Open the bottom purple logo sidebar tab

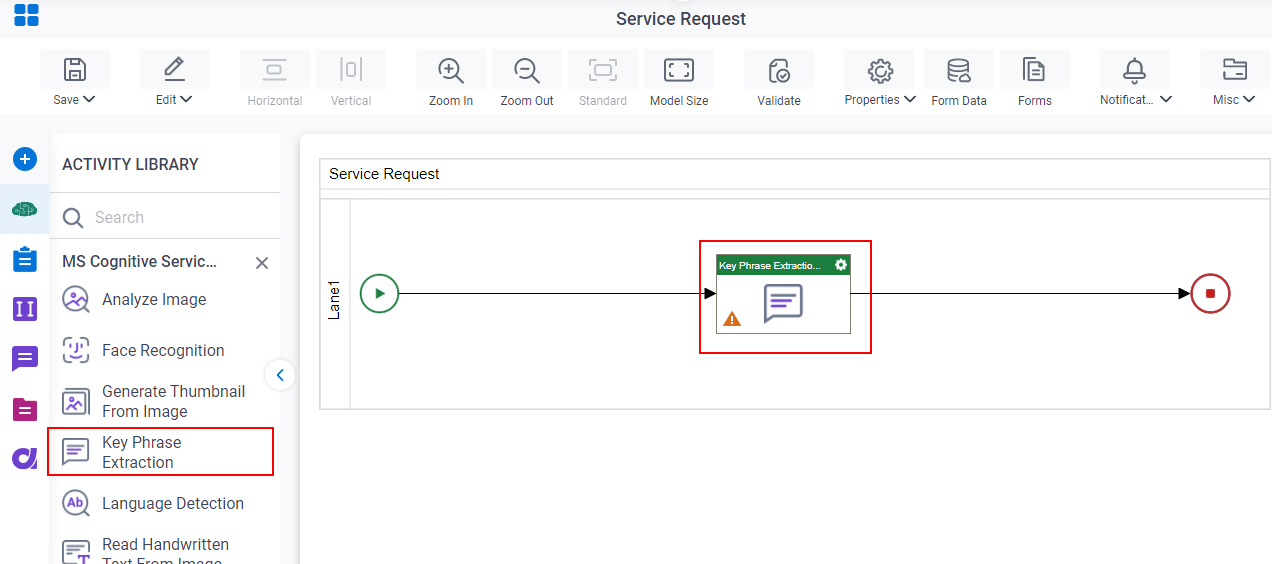click(25, 458)
